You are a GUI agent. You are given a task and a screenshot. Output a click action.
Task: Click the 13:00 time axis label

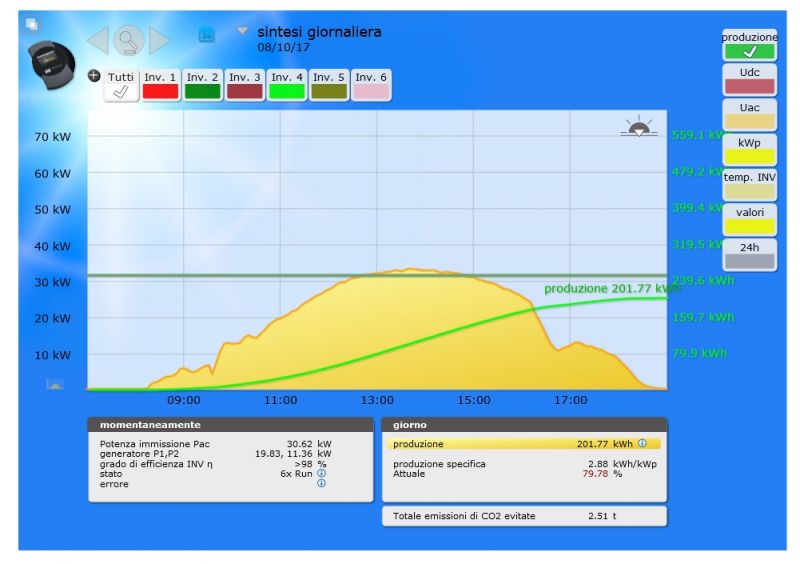tap(377, 400)
